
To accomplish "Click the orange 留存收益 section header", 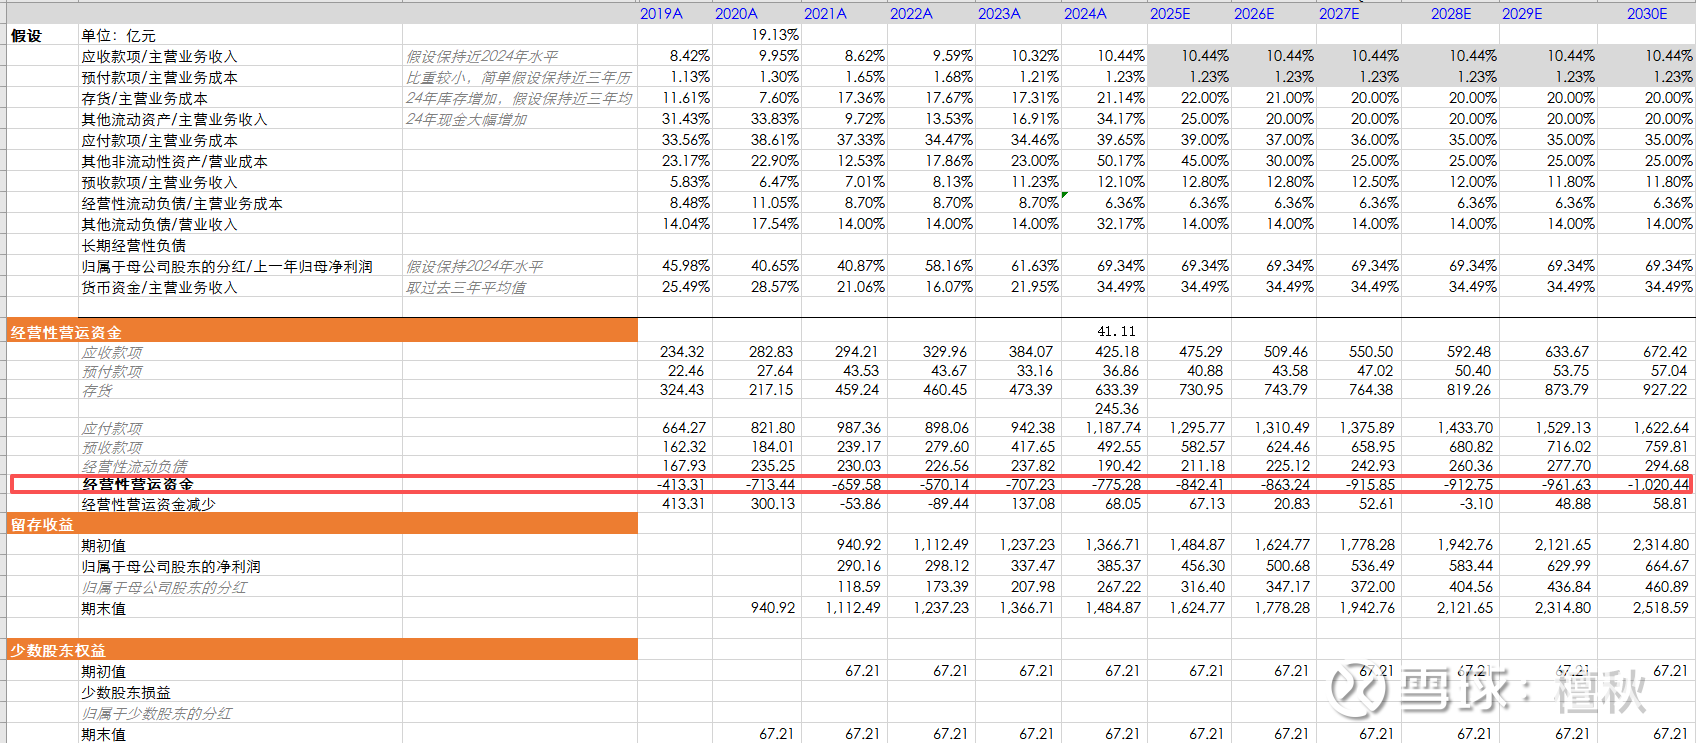I will (322, 524).
